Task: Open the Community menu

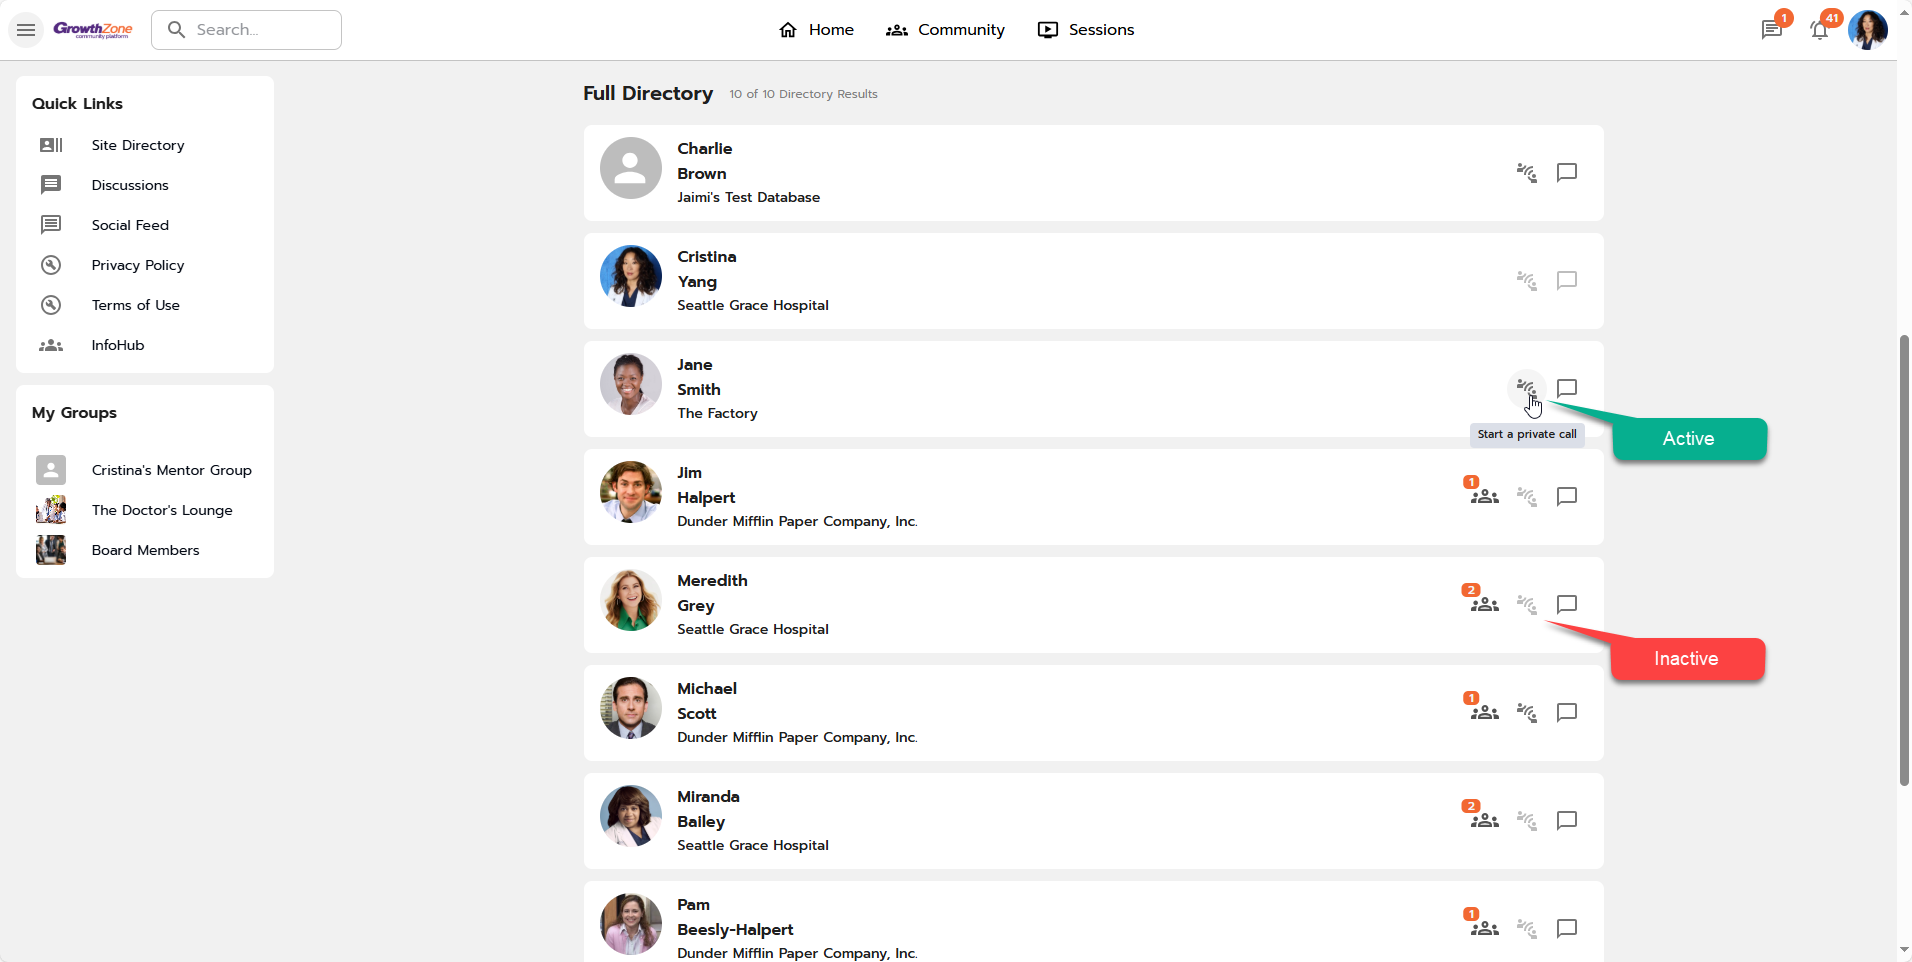Action: [x=945, y=30]
